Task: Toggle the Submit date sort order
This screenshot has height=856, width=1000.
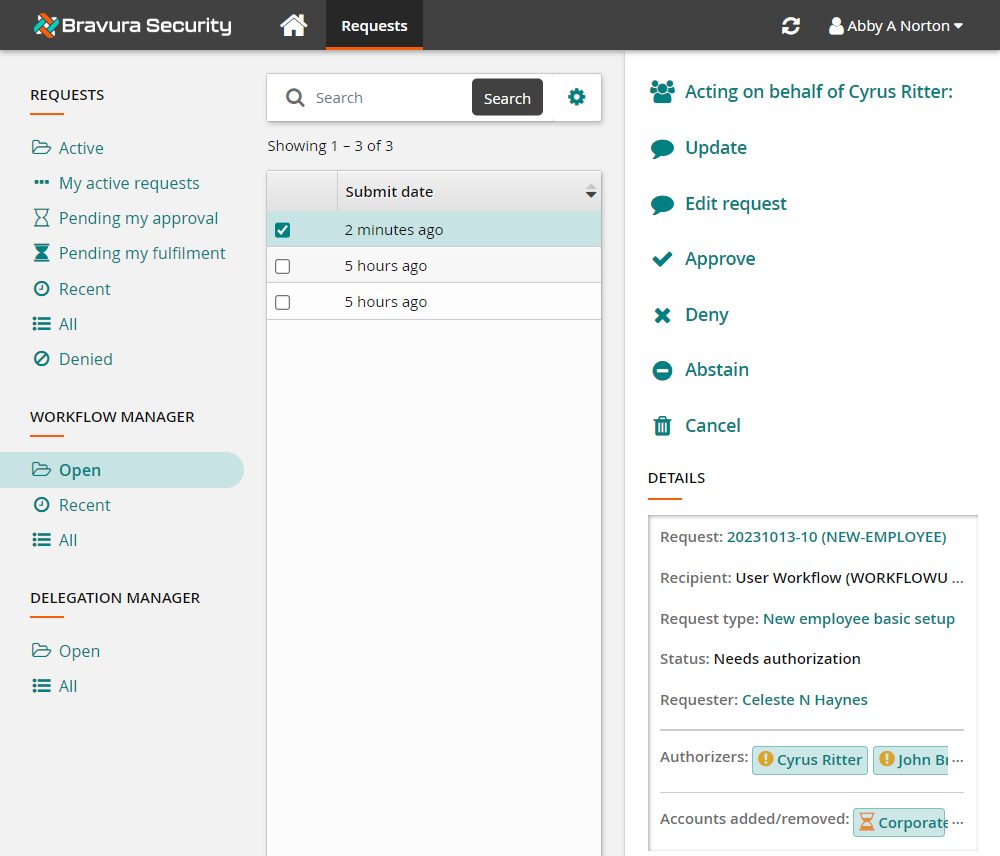Action: tap(589, 190)
